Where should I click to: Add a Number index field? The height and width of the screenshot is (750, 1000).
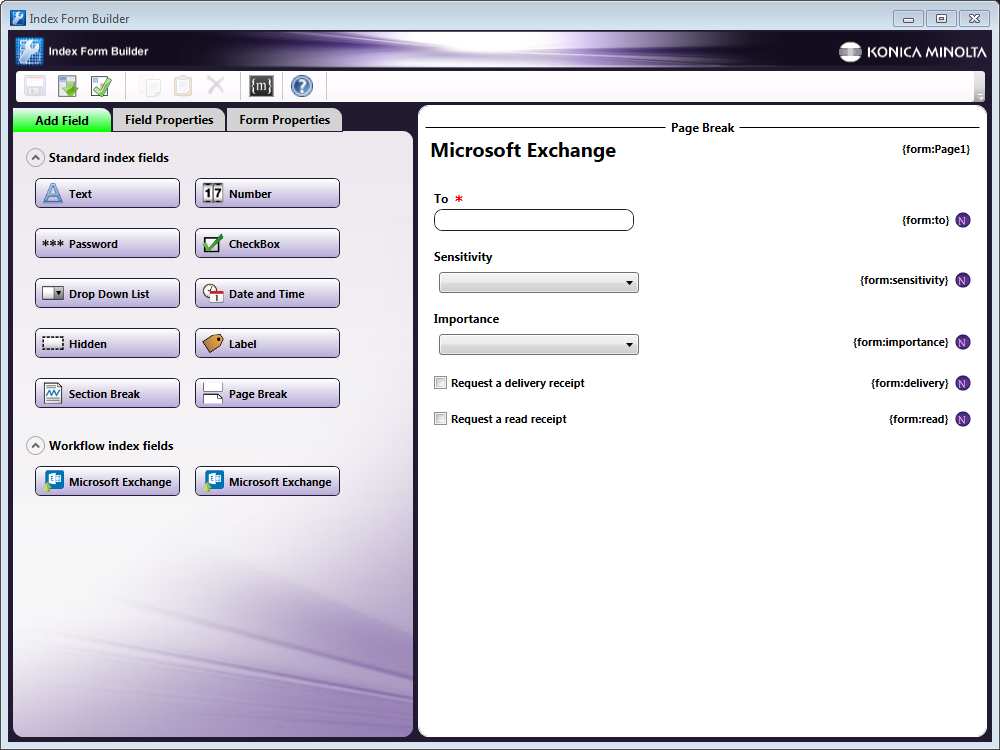pos(267,193)
